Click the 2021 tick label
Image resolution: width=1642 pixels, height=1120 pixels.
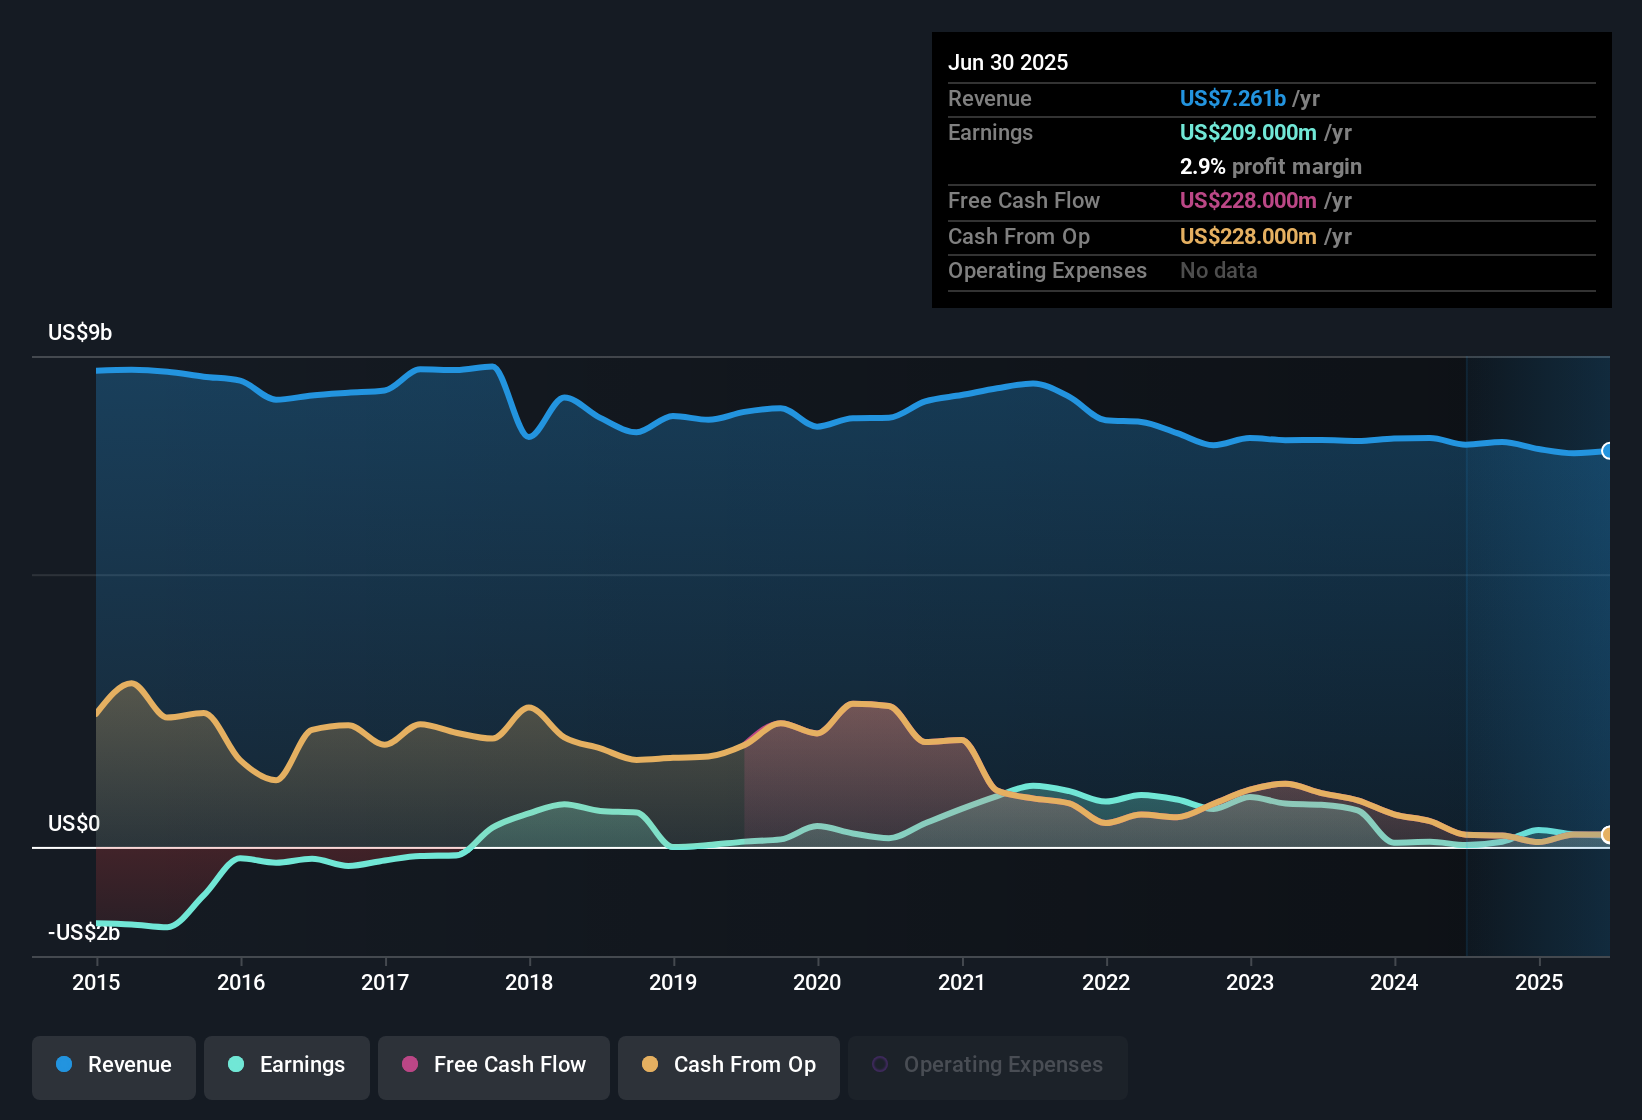tap(962, 982)
